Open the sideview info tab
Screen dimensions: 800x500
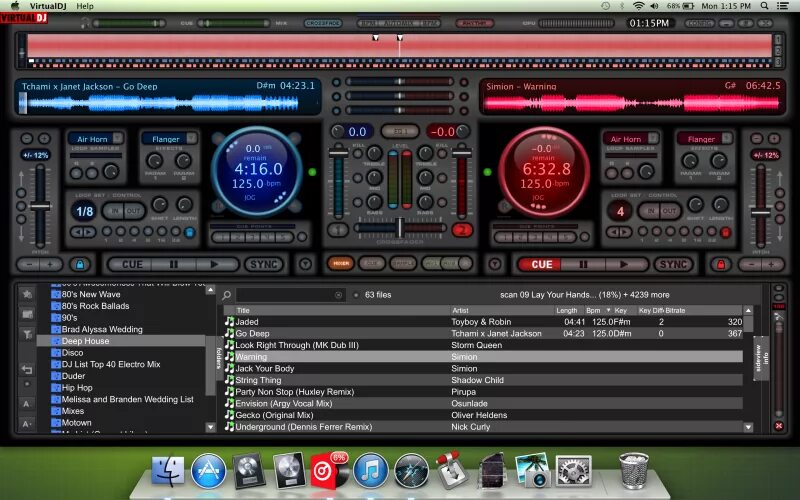pos(761,358)
